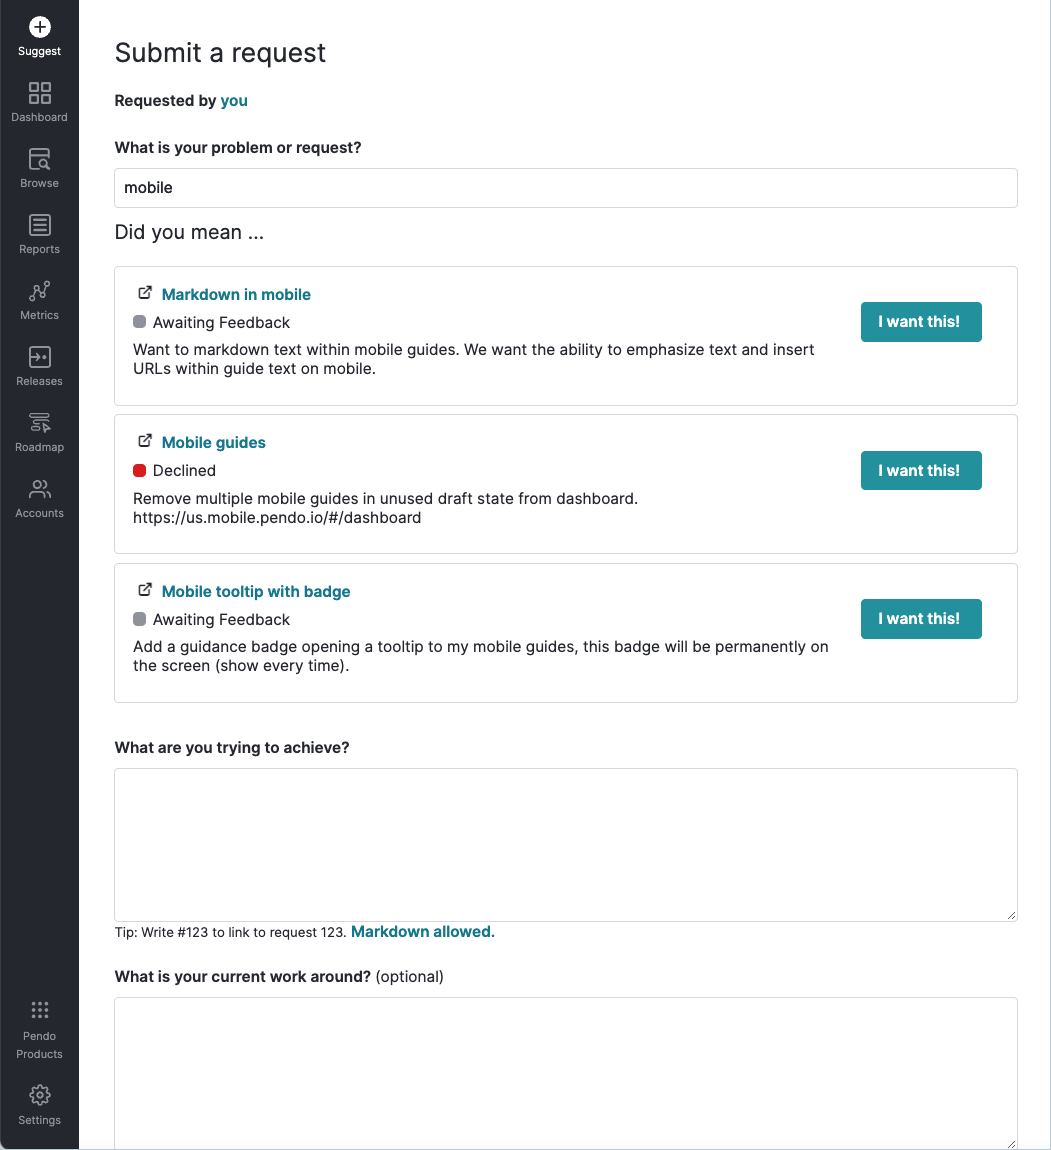Vote 'I want this!' for Mobile guides
Screen dimensions: 1051x1150
coord(921,471)
